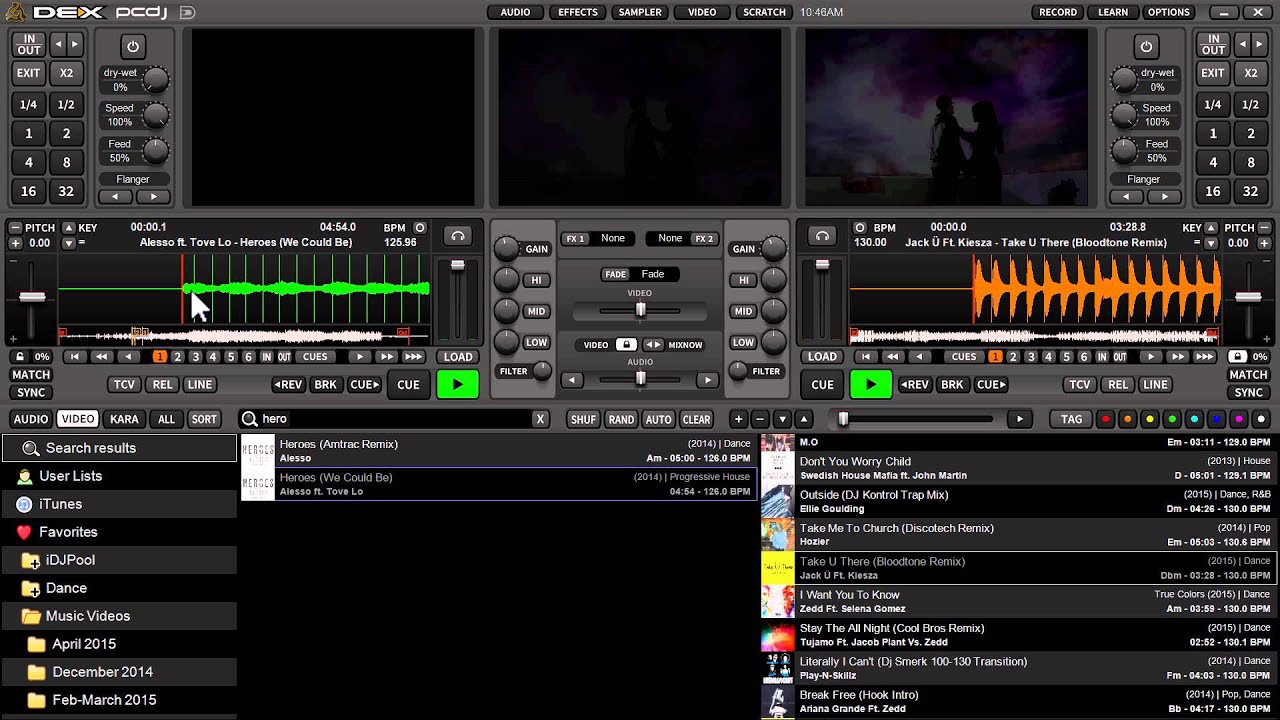Fast-forward right deck with double arrows
This screenshot has height=720, width=1280.
[x=1178, y=357]
